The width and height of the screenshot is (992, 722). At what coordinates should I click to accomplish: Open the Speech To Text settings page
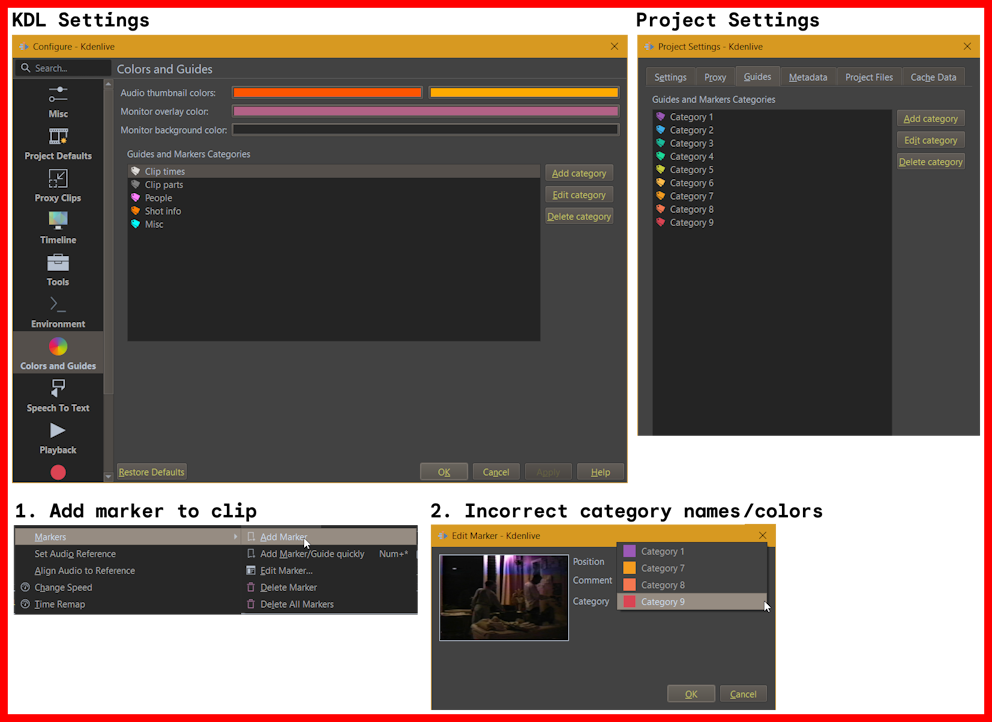tap(58, 395)
